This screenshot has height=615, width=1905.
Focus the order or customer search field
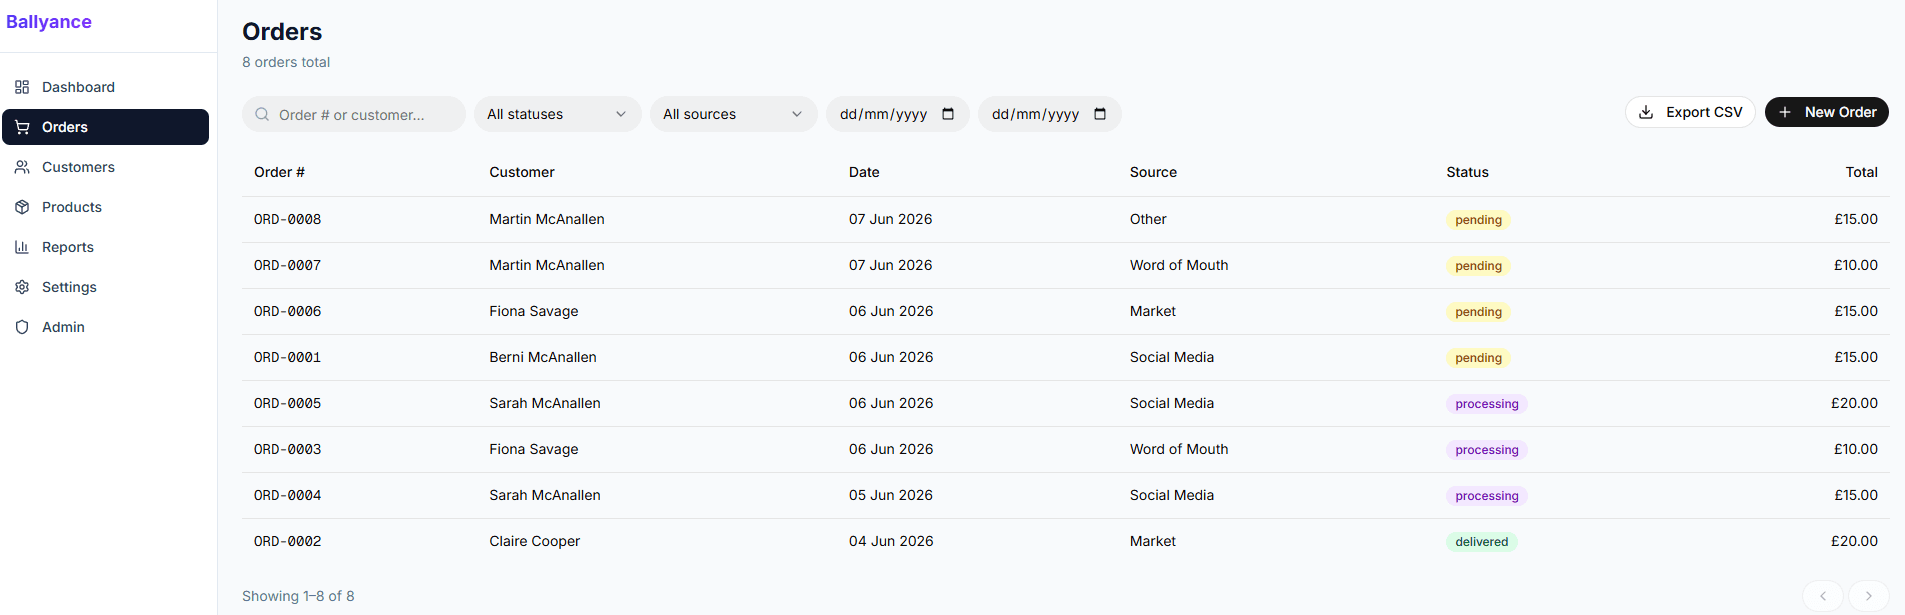354,114
